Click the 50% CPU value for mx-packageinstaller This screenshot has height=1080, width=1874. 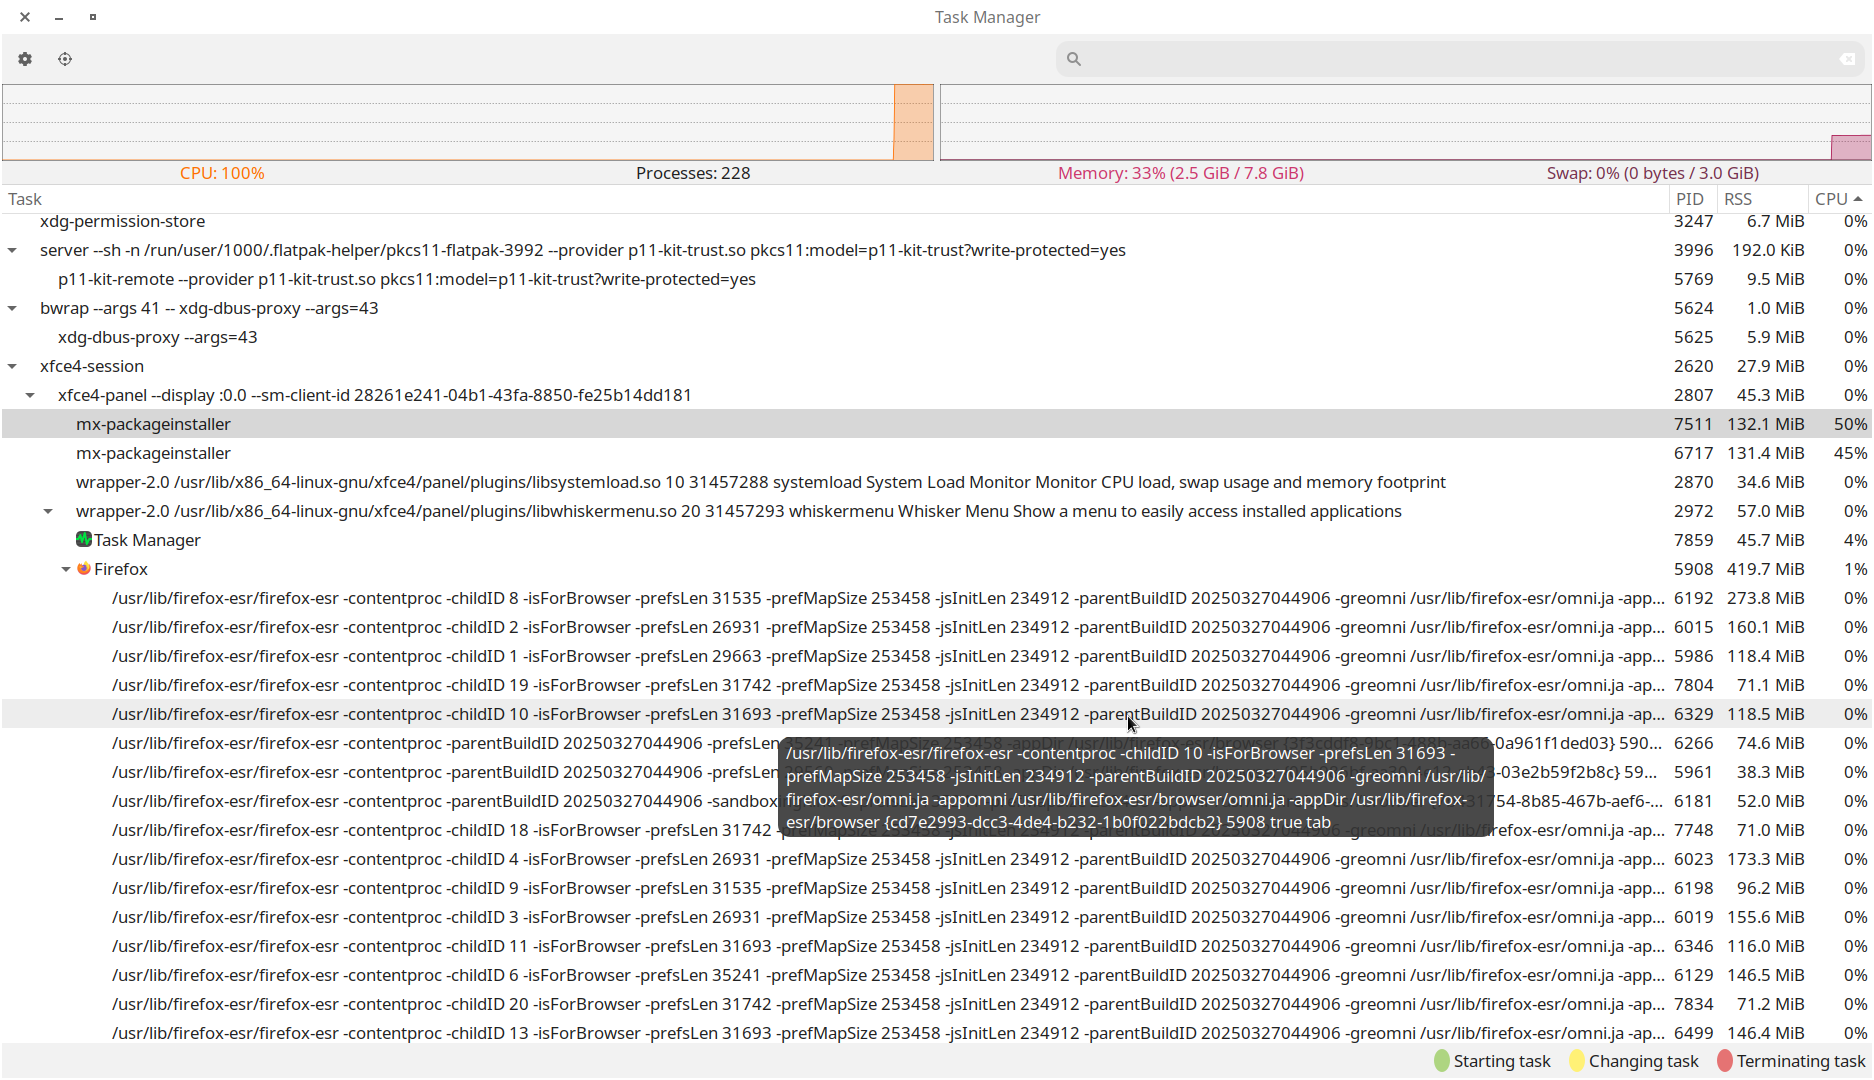point(1850,424)
